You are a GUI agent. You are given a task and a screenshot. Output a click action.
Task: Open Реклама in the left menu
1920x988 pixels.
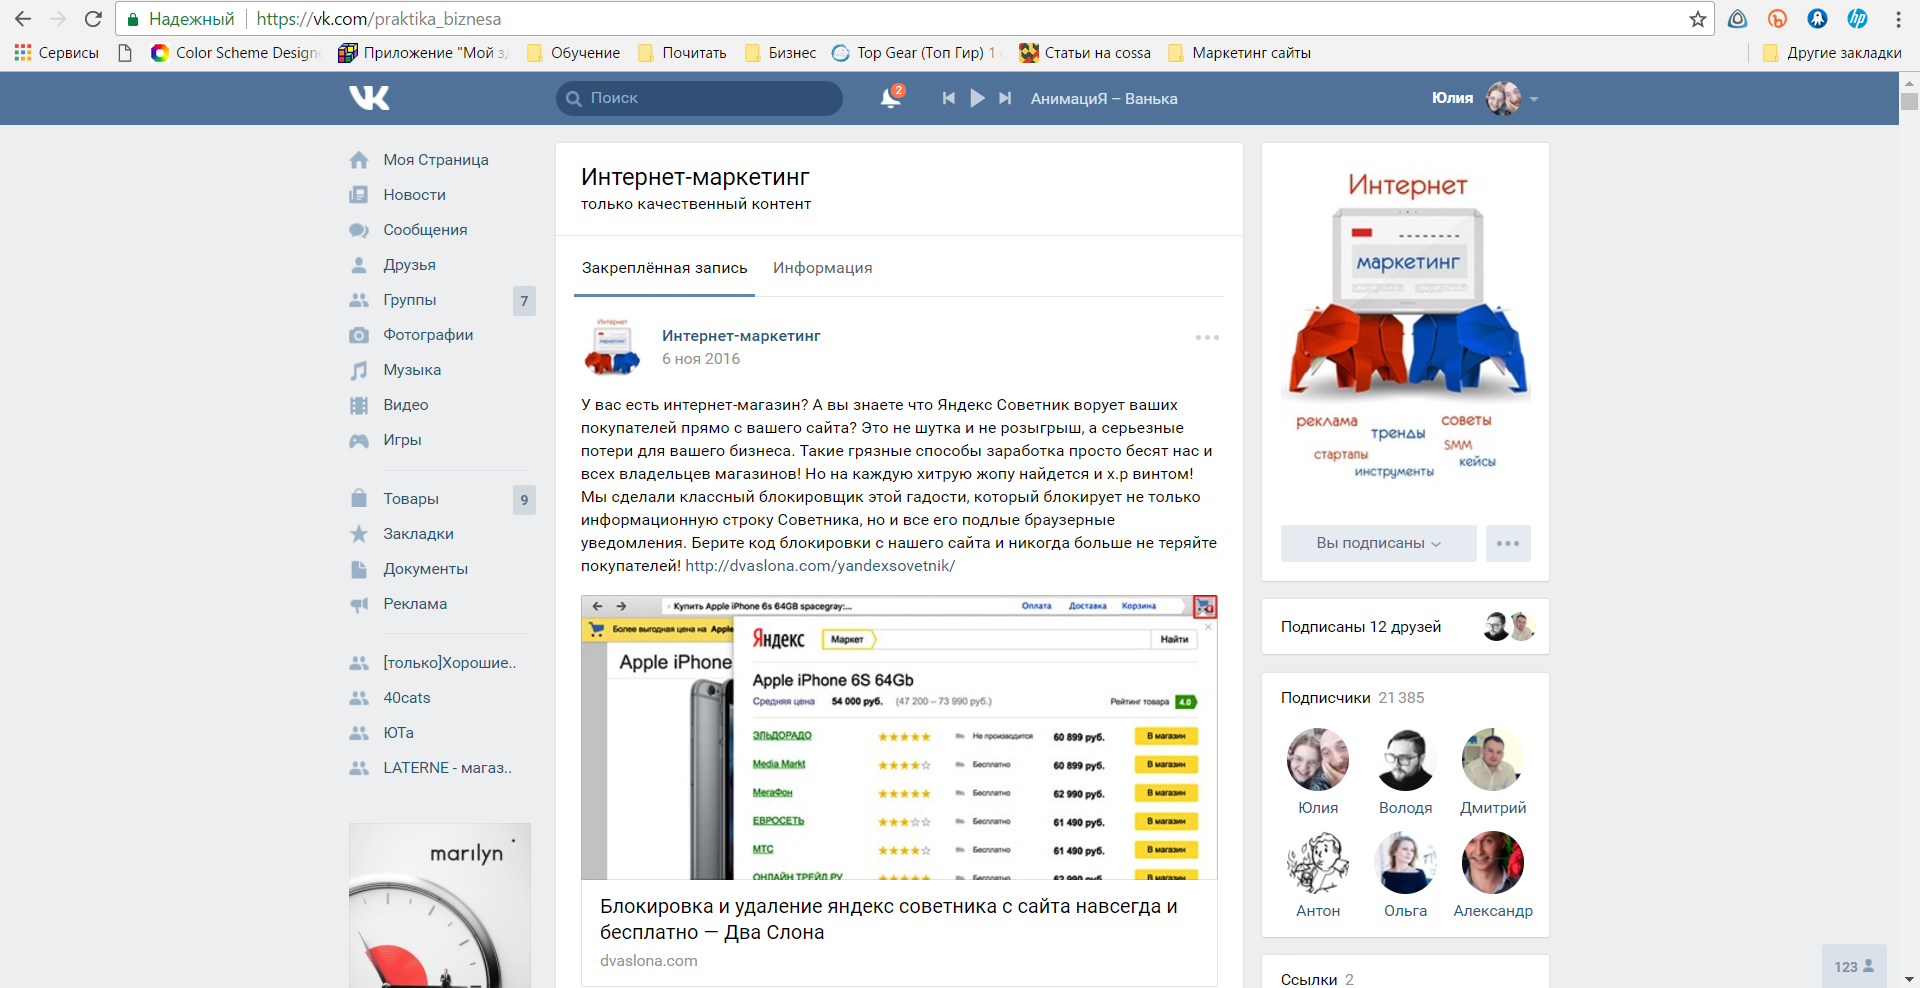click(x=415, y=604)
